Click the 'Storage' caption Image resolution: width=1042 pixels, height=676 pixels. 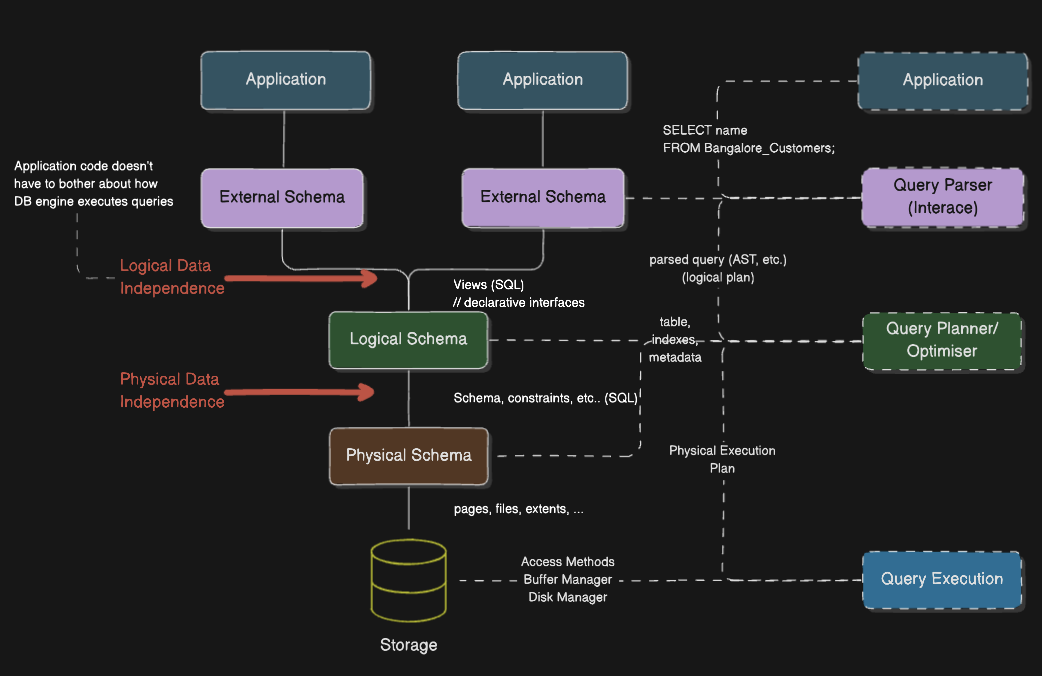[408, 645]
